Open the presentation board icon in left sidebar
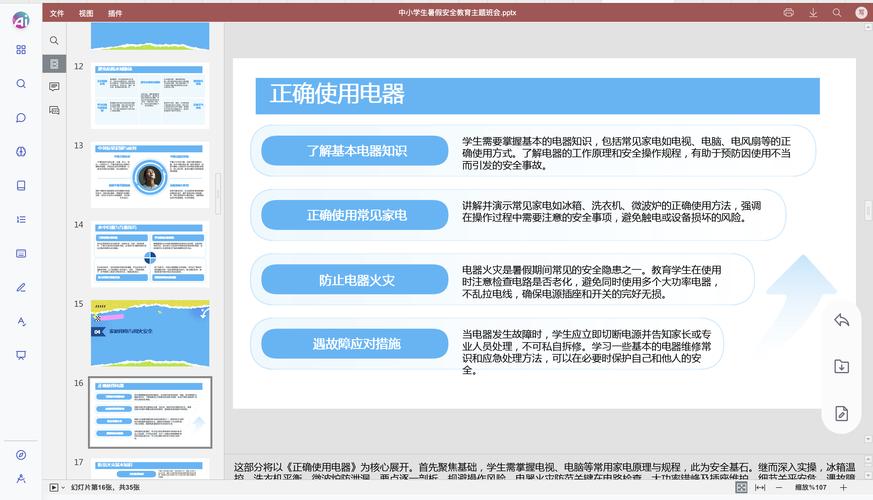 tap(21, 355)
